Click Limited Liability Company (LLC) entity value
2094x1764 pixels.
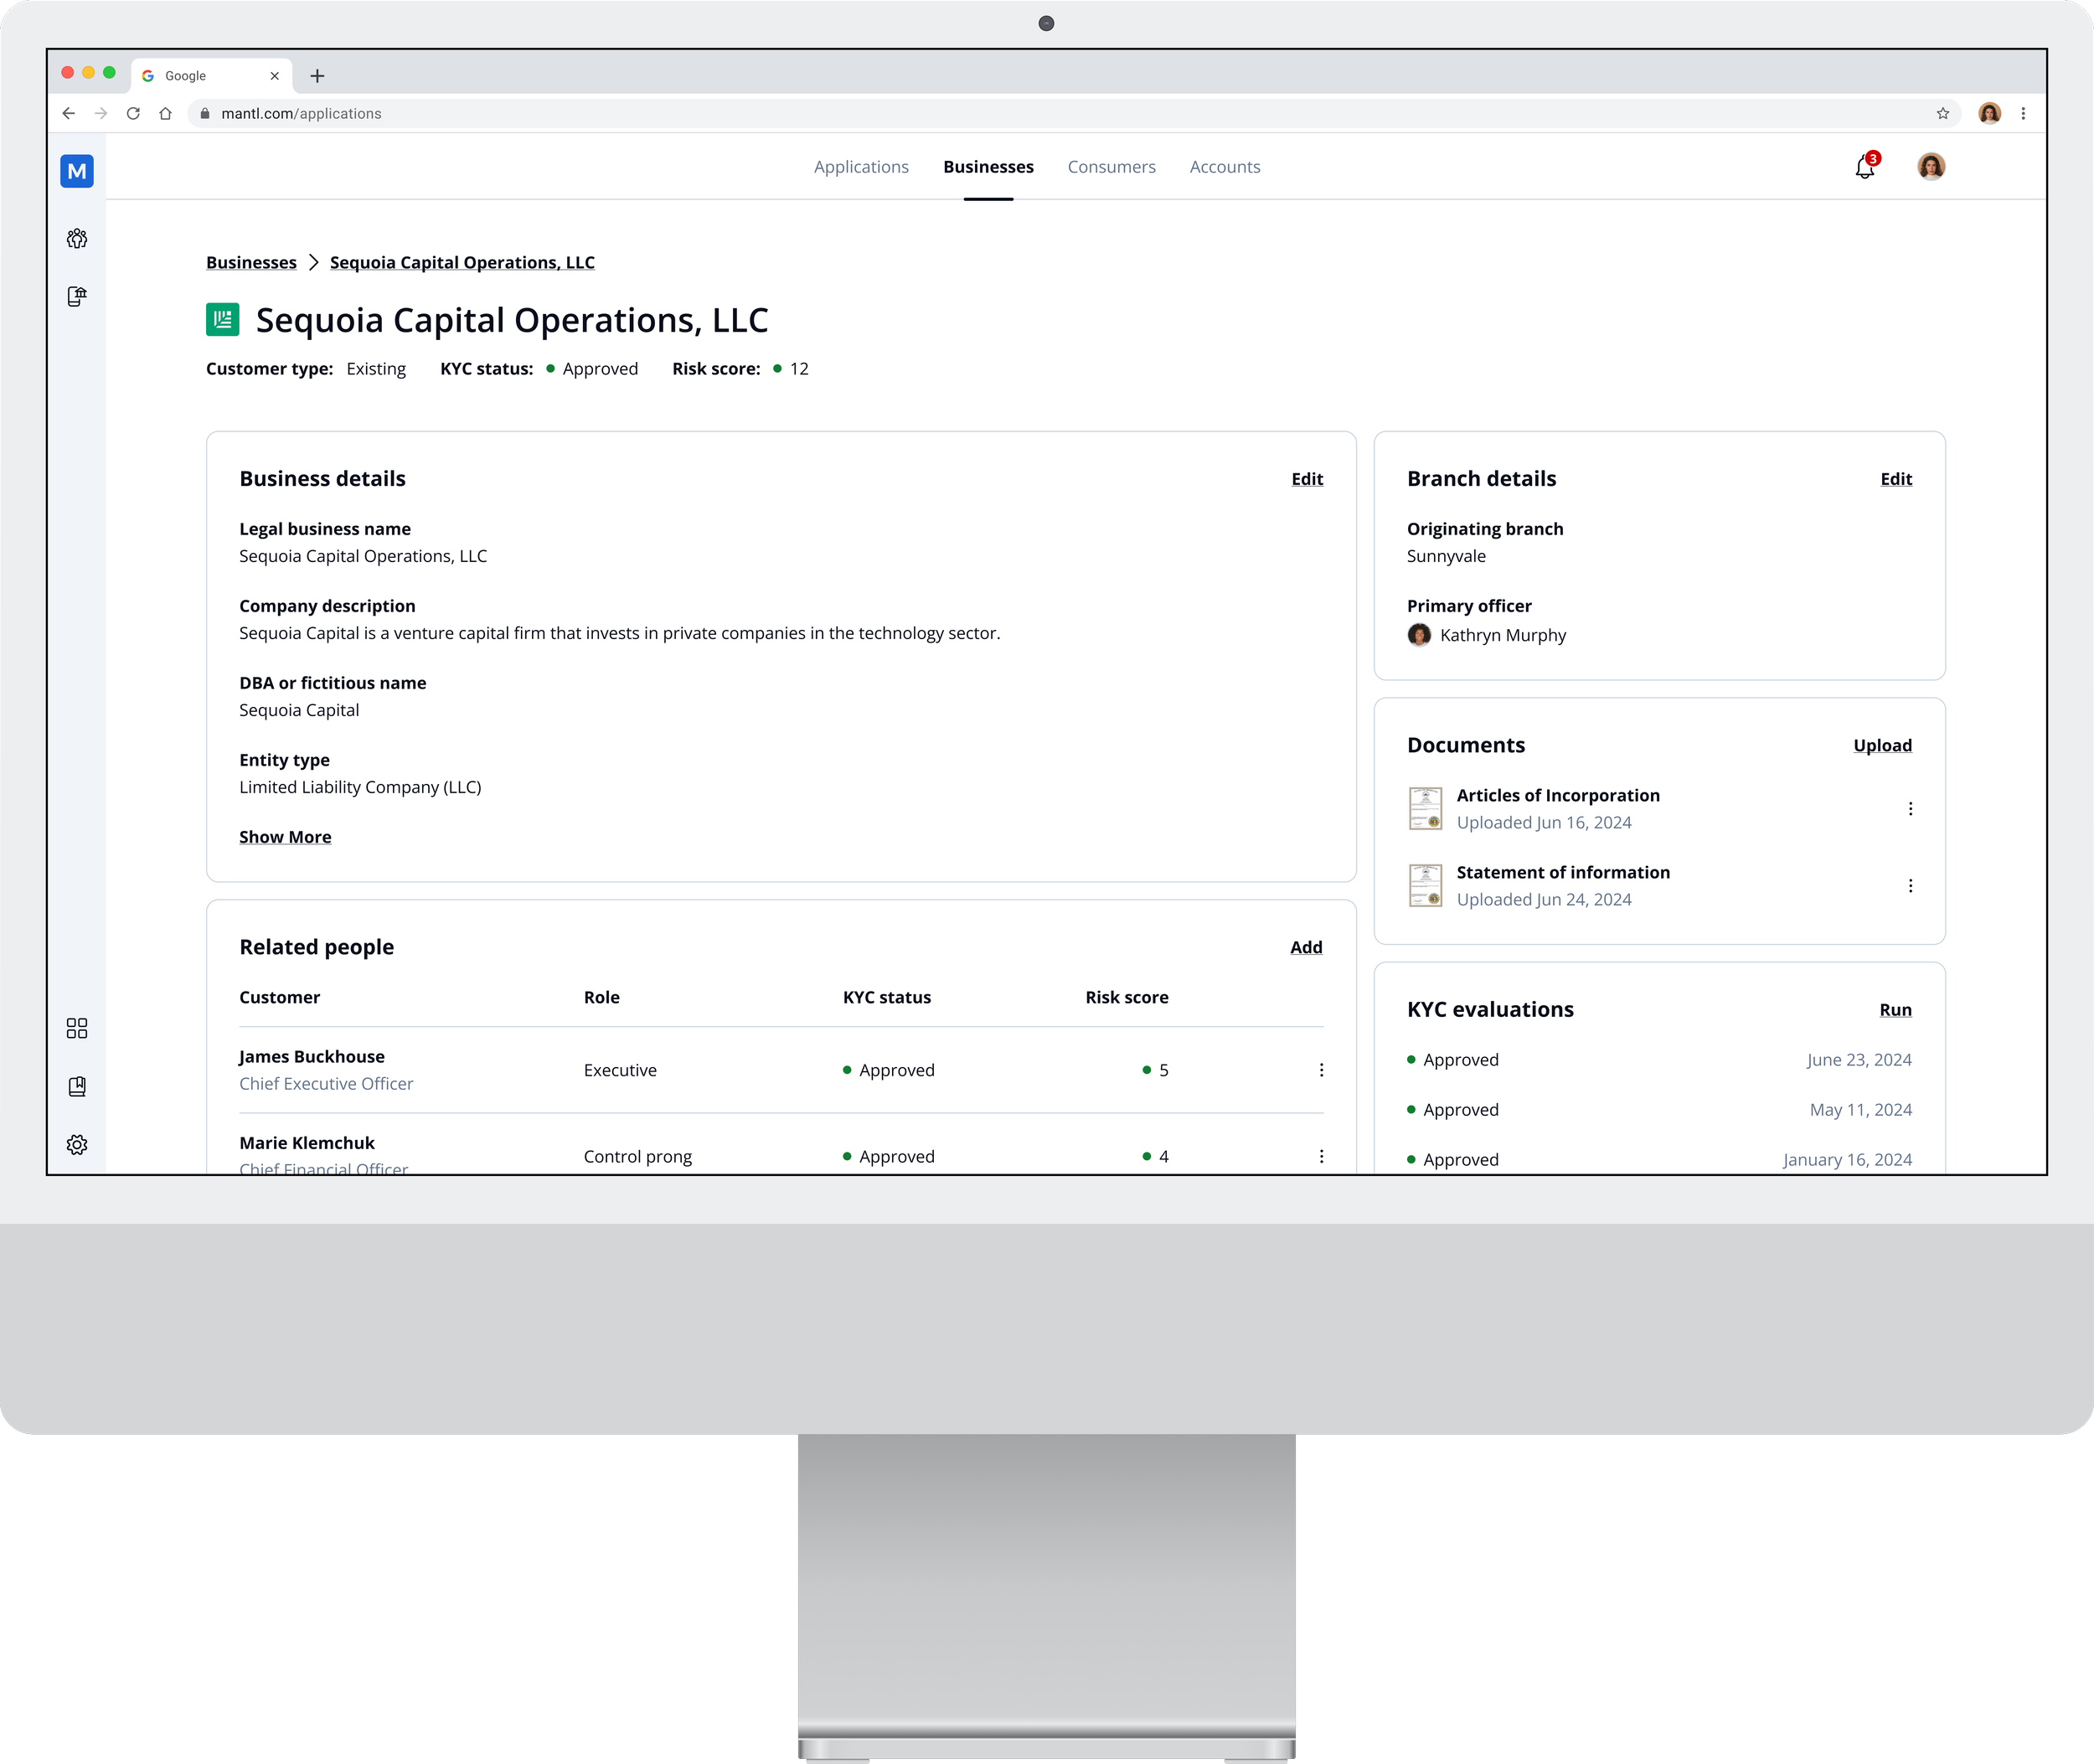point(360,787)
